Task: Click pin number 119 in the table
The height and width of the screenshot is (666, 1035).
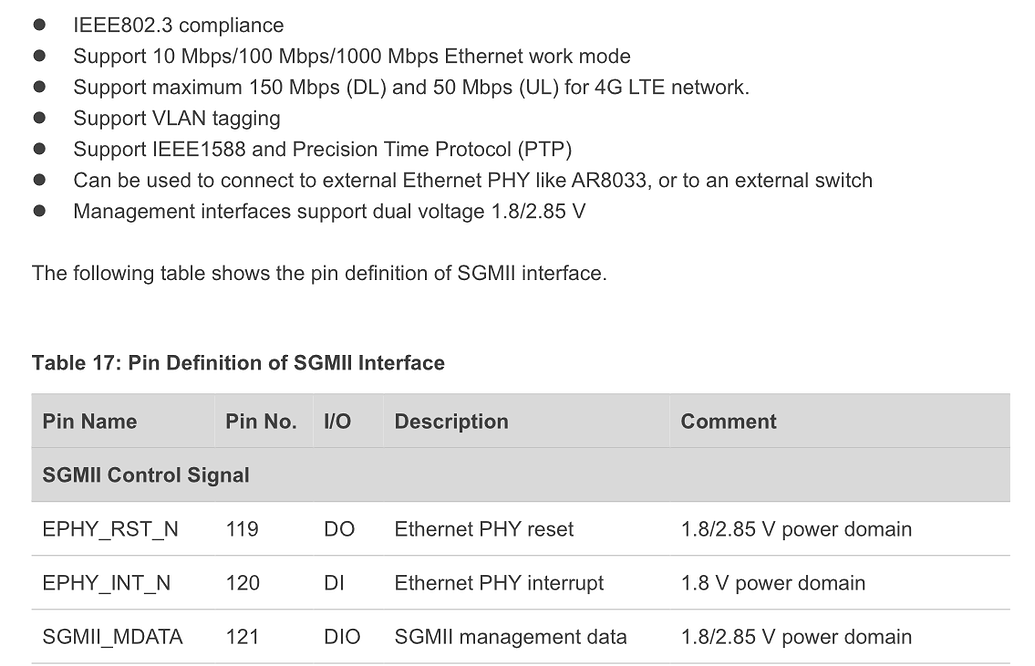Action: [x=242, y=530]
